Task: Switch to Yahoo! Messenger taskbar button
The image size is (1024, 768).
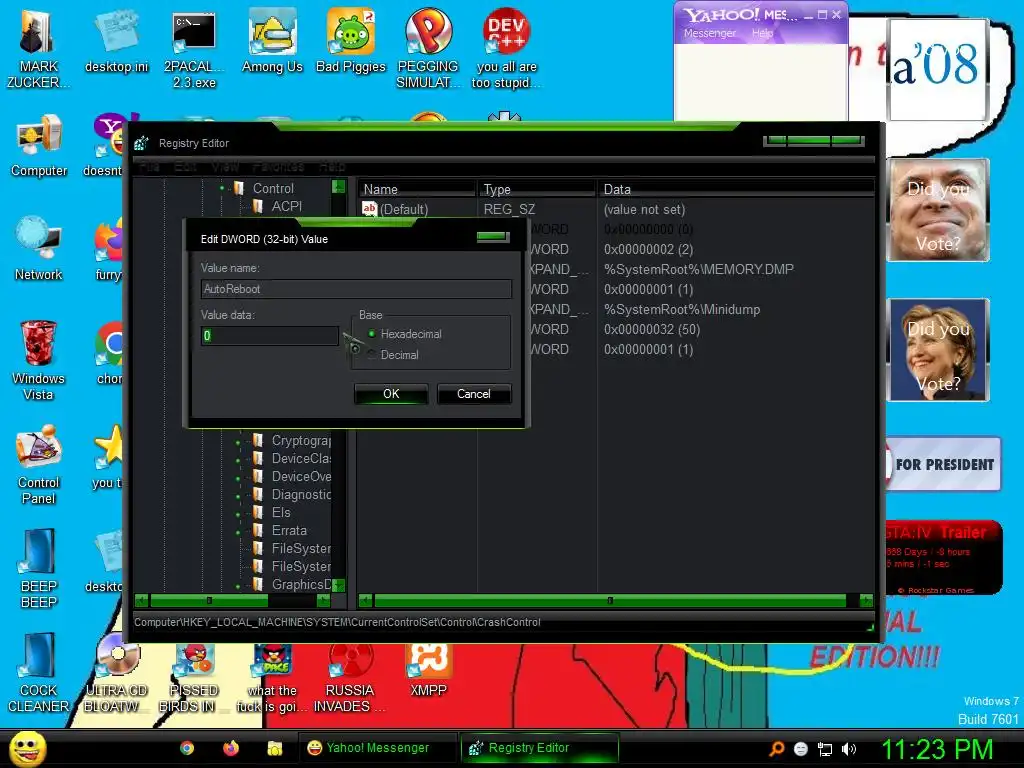Action: click(x=377, y=748)
